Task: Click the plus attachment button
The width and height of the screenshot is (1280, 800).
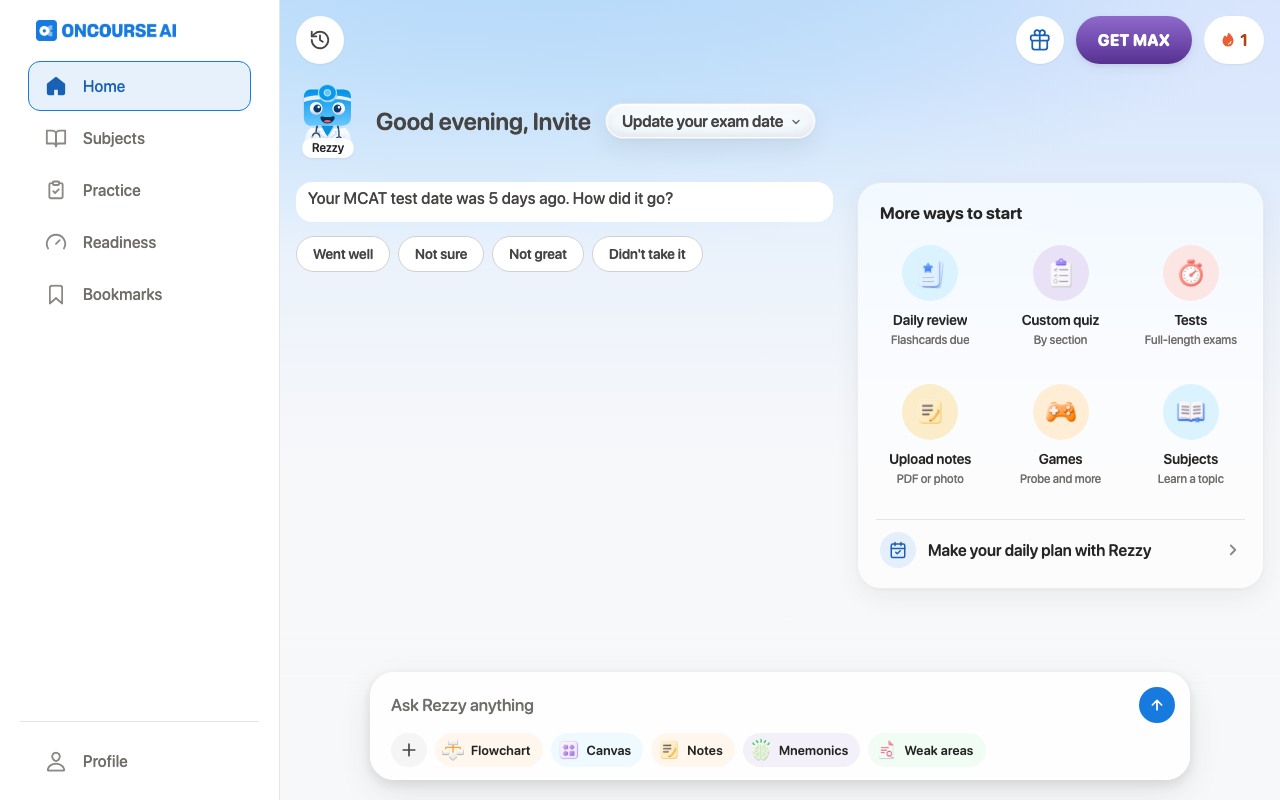Action: pyautogui.click(x=409, y=750)
